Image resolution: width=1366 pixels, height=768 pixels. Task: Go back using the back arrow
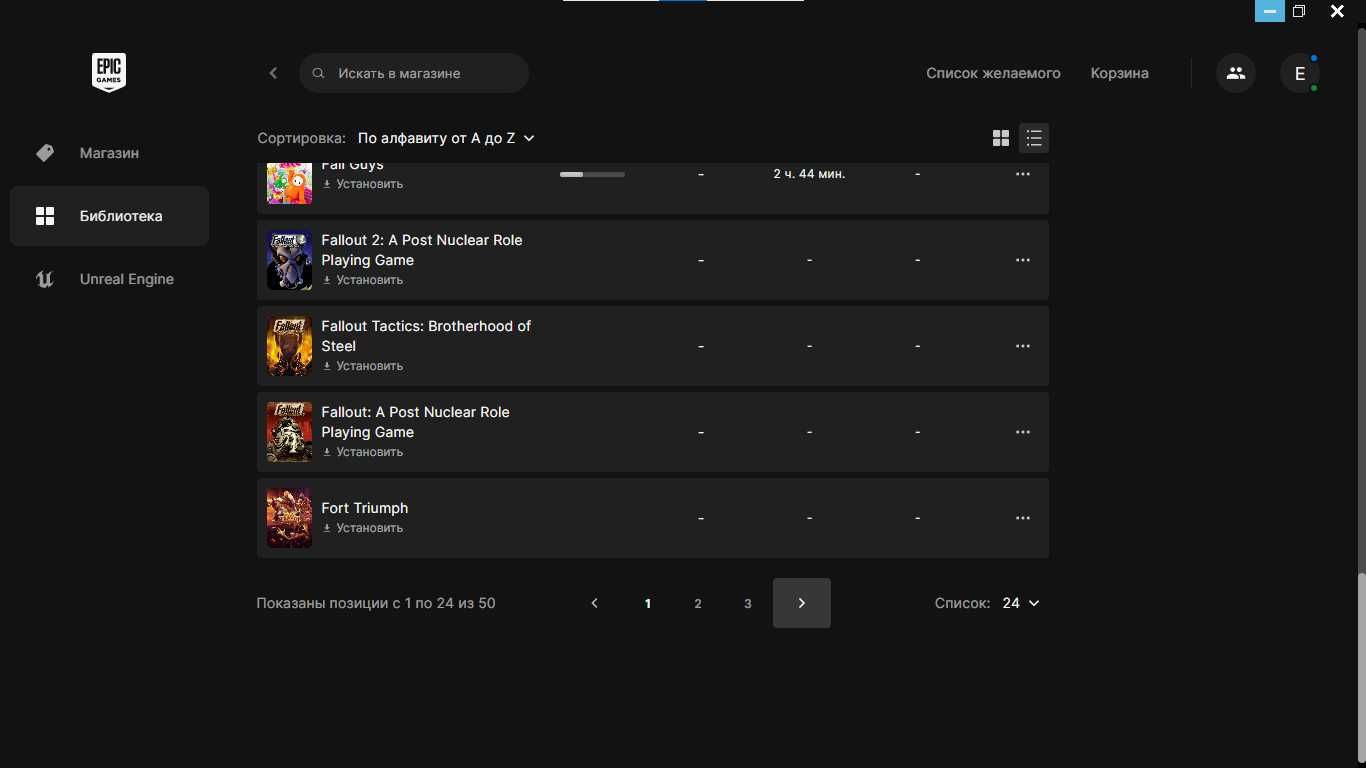coord(273,73)
